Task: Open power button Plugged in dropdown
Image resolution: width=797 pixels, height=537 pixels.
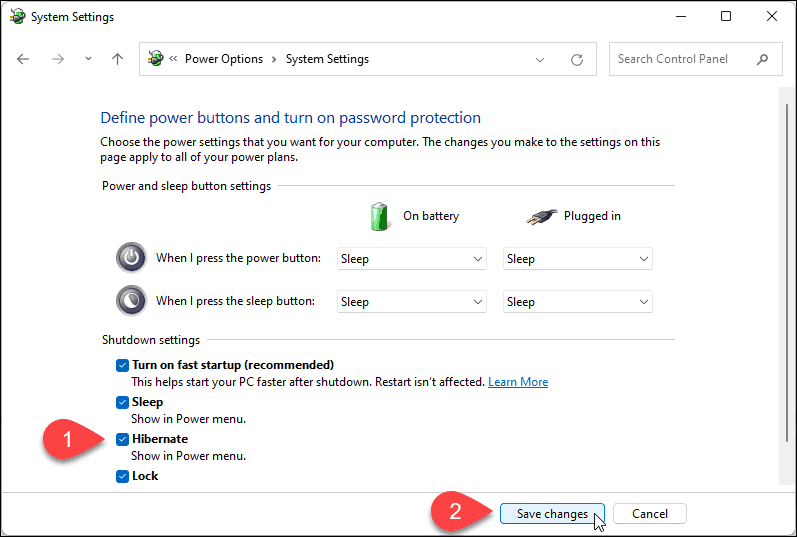Action: click(577, 259)
